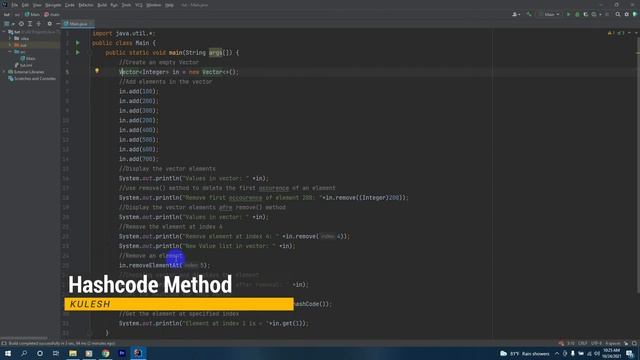
Task: Expand the out folder node
Action: click(10, 45)
